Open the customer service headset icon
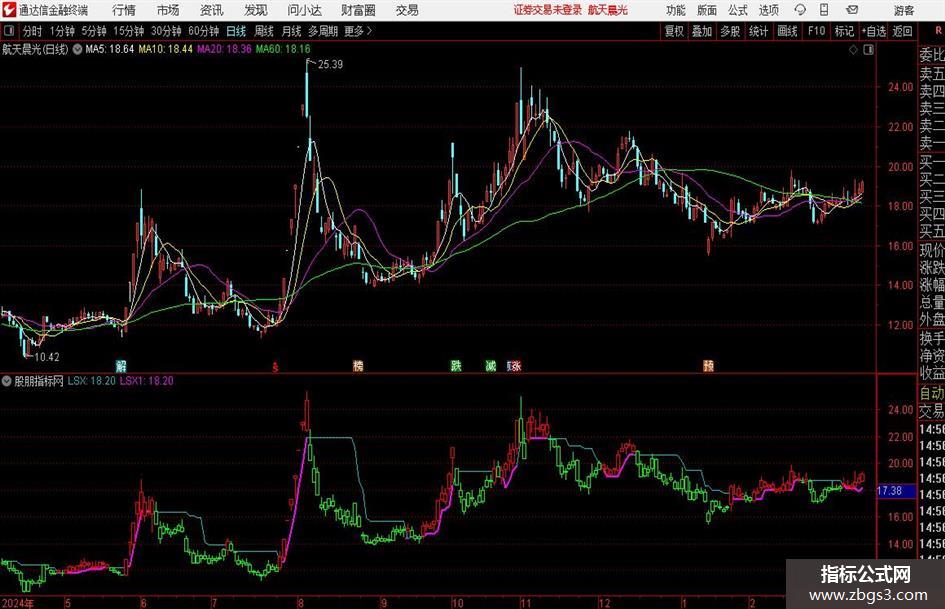Viewport: 945px width, 609px height. [800, 10]
